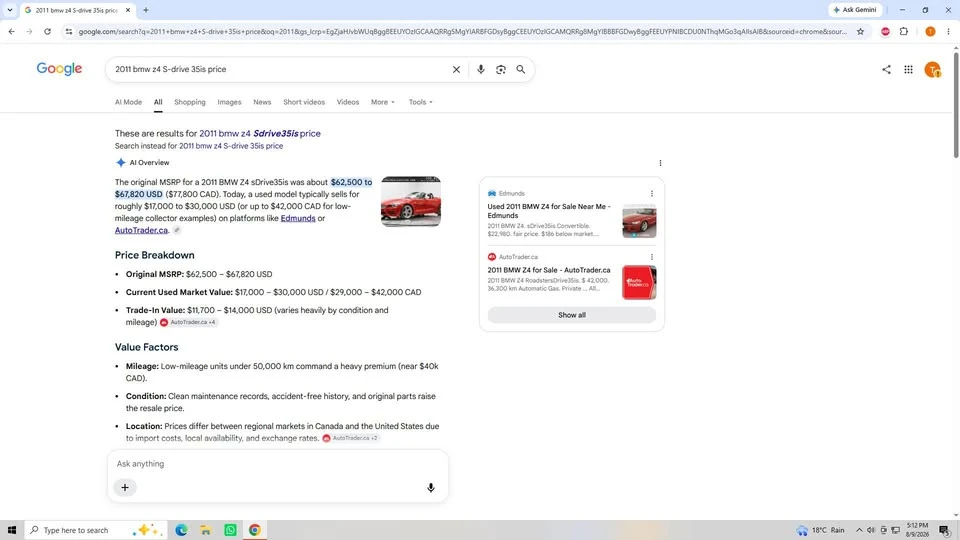Screen dimensions: 960x540
Task: Open tab search dropdown arrow
Action: click(10, 10)
